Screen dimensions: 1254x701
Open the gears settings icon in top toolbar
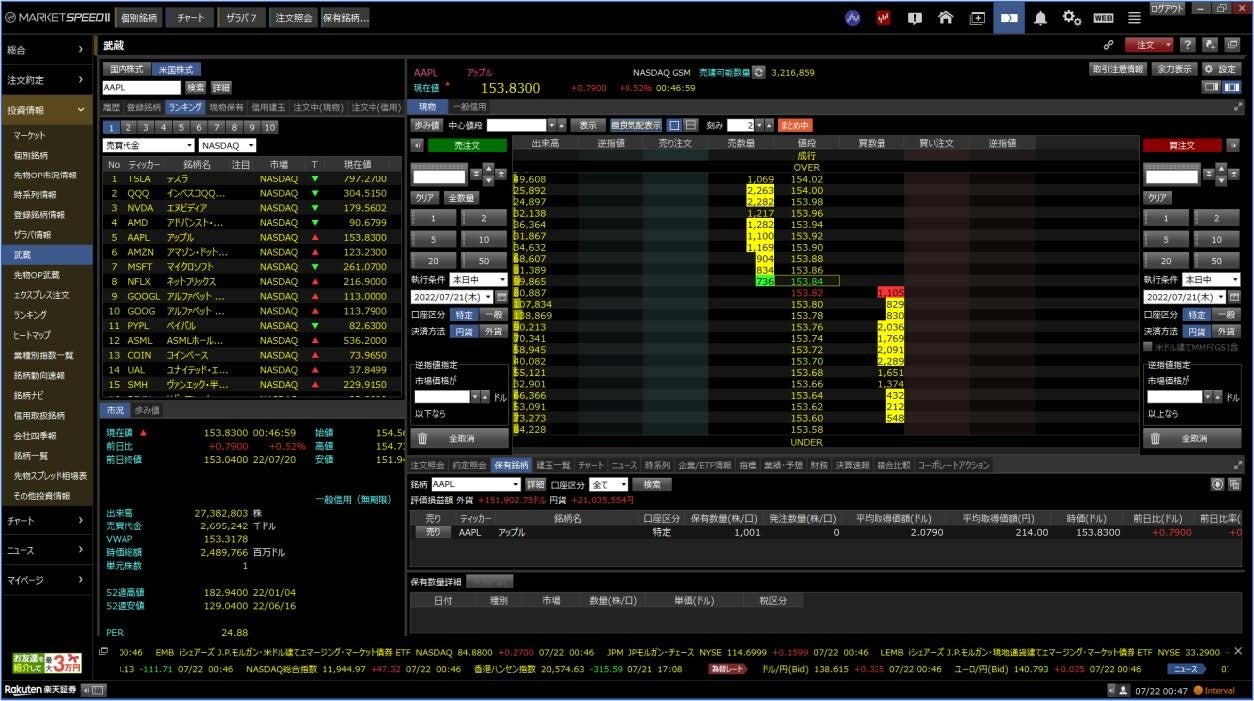(1072, 18)
